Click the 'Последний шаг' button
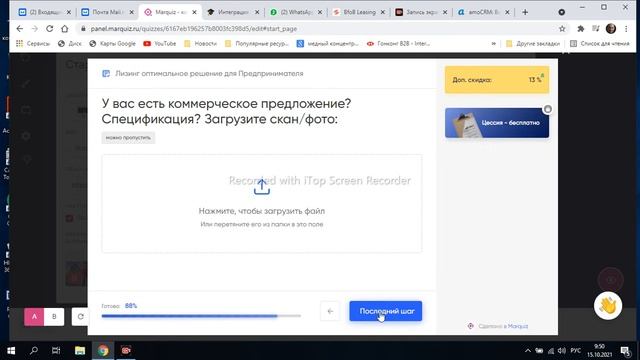640x360 pixels. [385, 311]
